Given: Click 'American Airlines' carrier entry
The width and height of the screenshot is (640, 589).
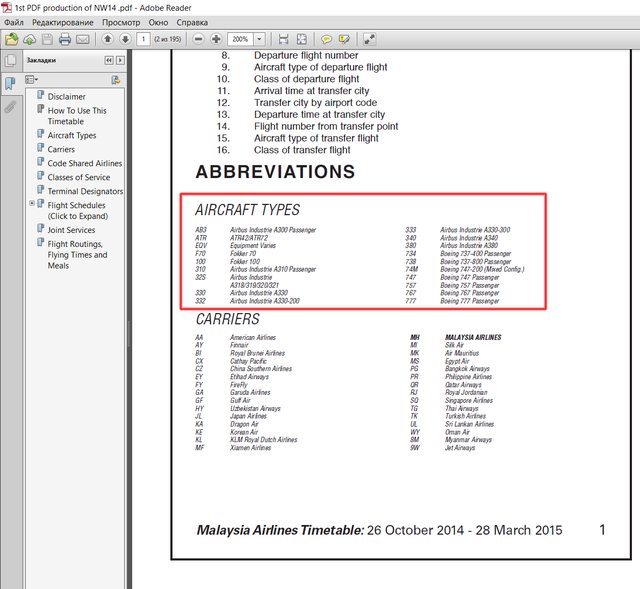Looking at the screenshot, I should [253, 337].
